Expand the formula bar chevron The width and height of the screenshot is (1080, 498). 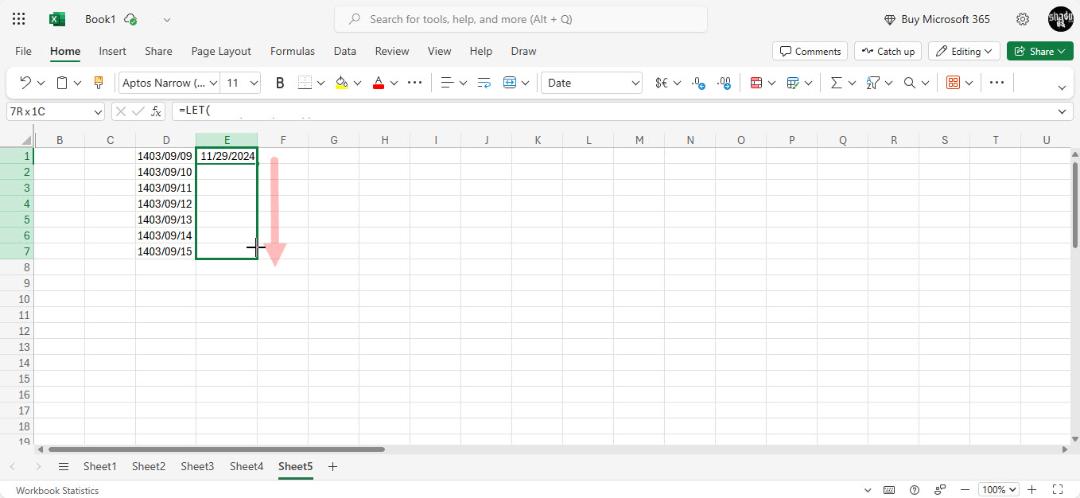[1061, 111]
